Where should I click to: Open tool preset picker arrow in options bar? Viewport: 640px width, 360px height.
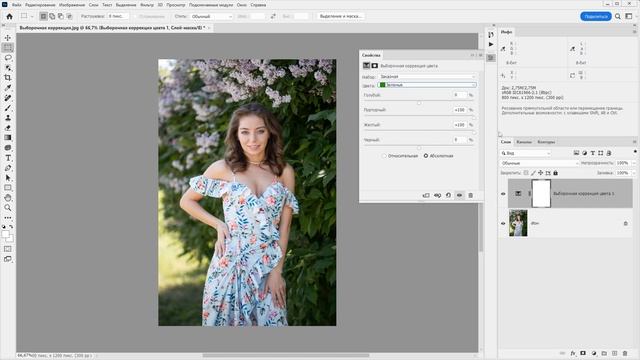click(x=32, y=16)
